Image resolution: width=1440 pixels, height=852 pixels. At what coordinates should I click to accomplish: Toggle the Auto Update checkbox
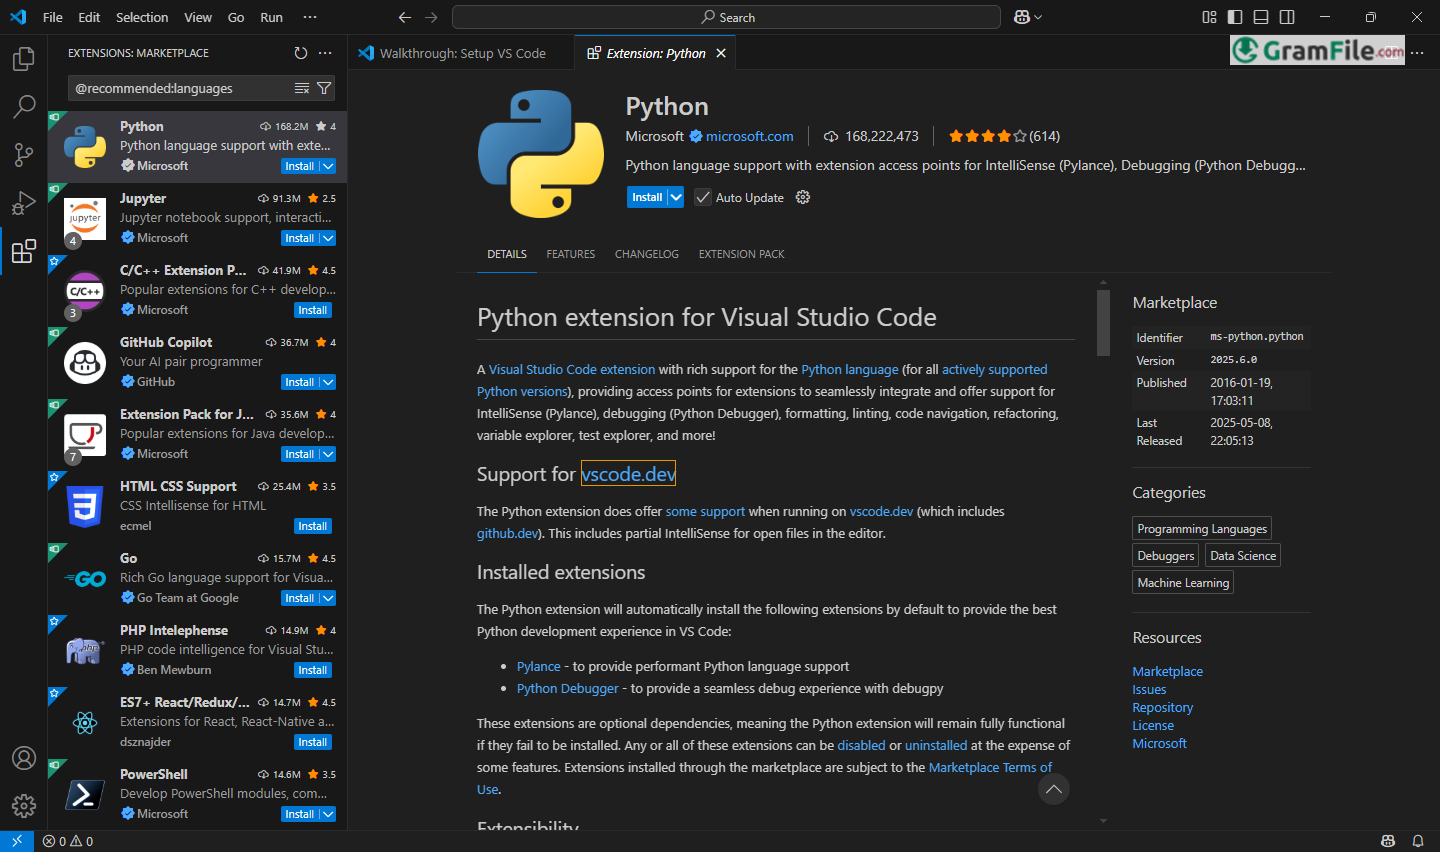point(703,197)
